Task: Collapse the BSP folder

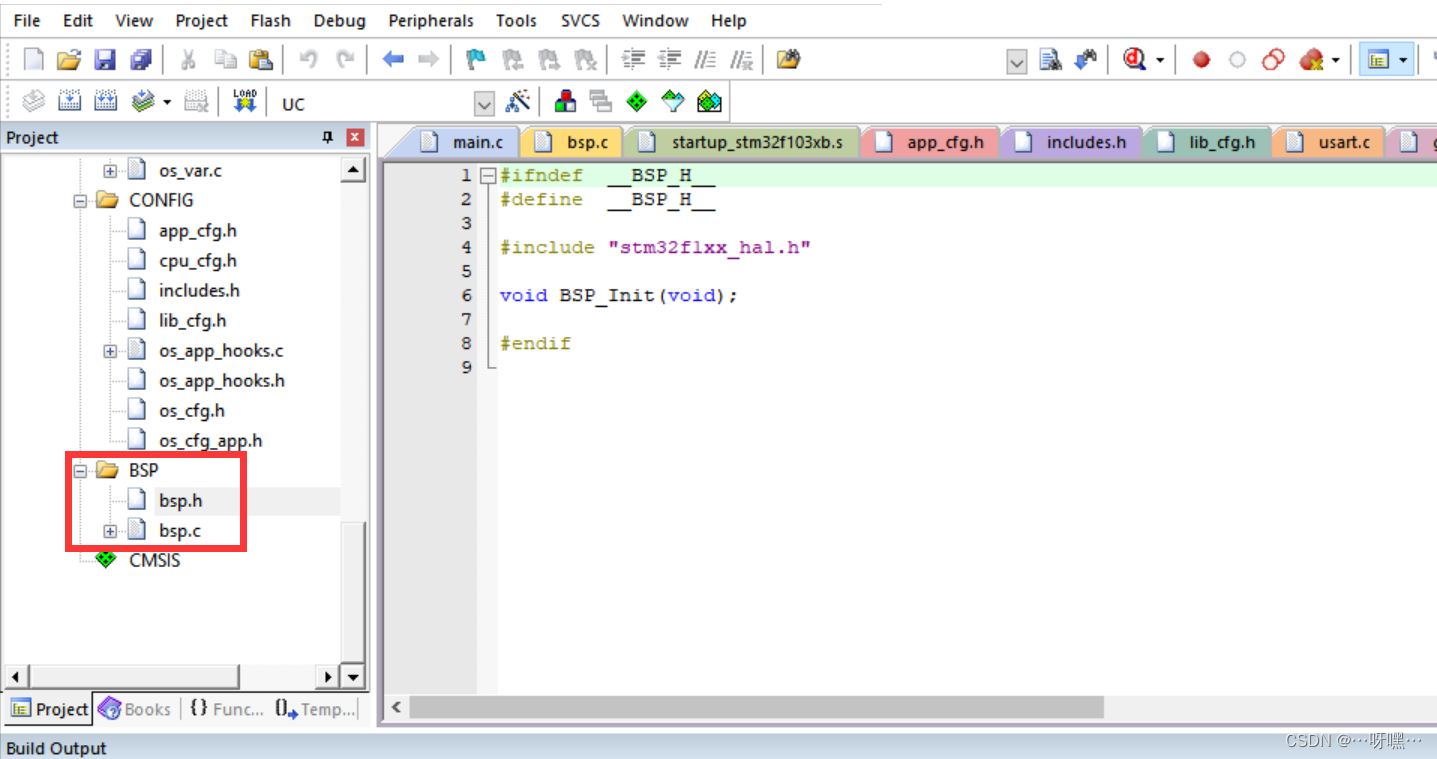Action: pos(80,471)
